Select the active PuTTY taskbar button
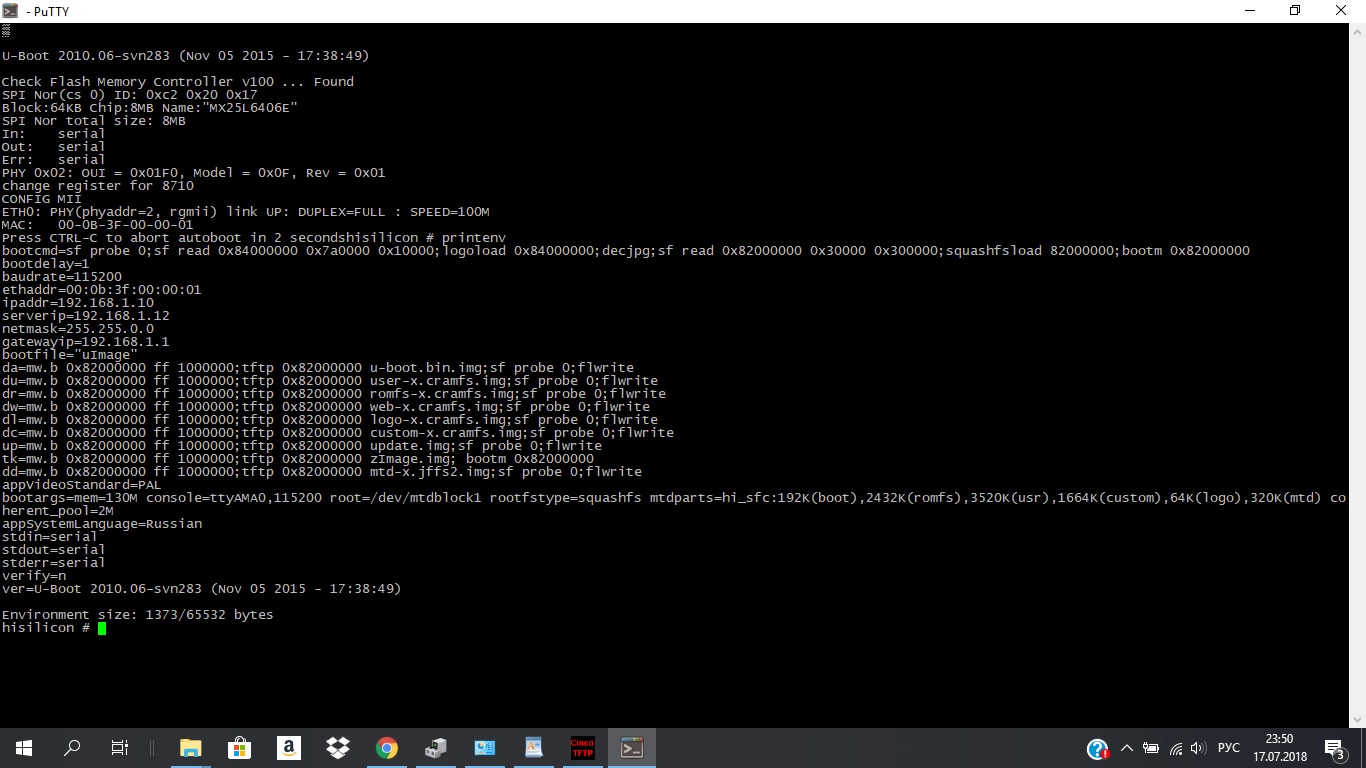 pos(632,748)
